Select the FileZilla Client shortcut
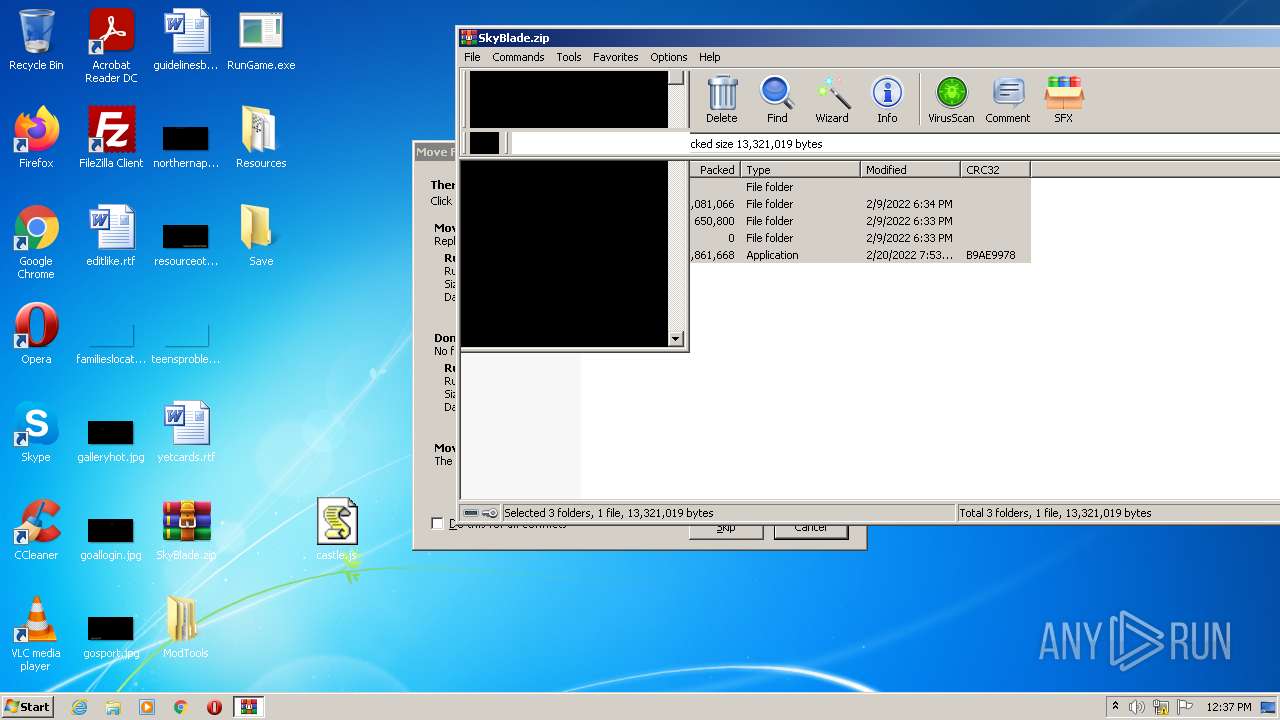Screen dimensions: 1280x720 click(x=111, y=139)
